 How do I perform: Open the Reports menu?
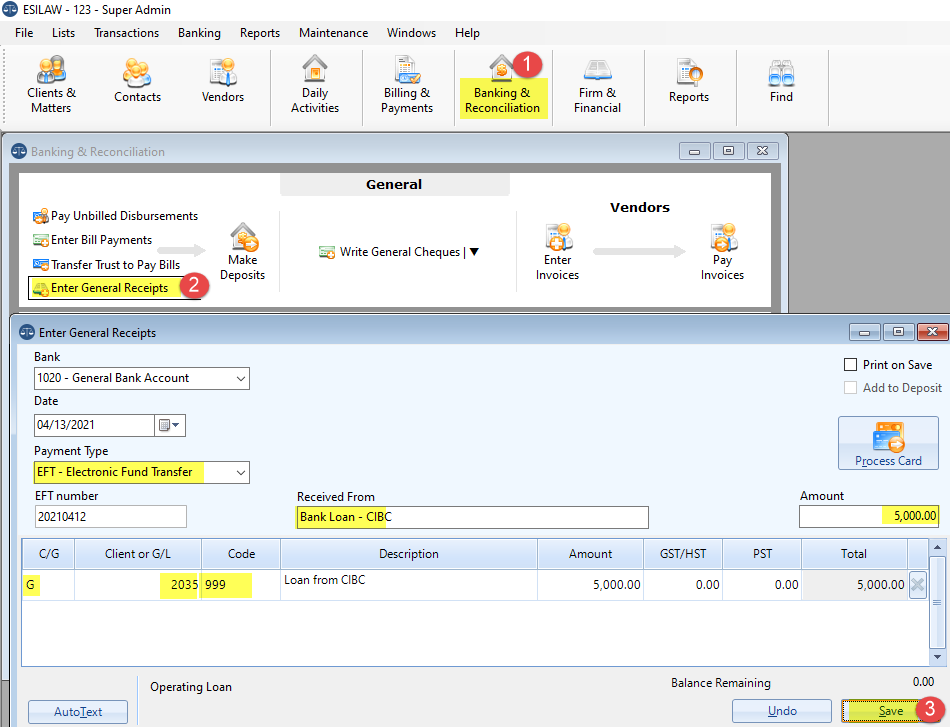coord(260,33)
